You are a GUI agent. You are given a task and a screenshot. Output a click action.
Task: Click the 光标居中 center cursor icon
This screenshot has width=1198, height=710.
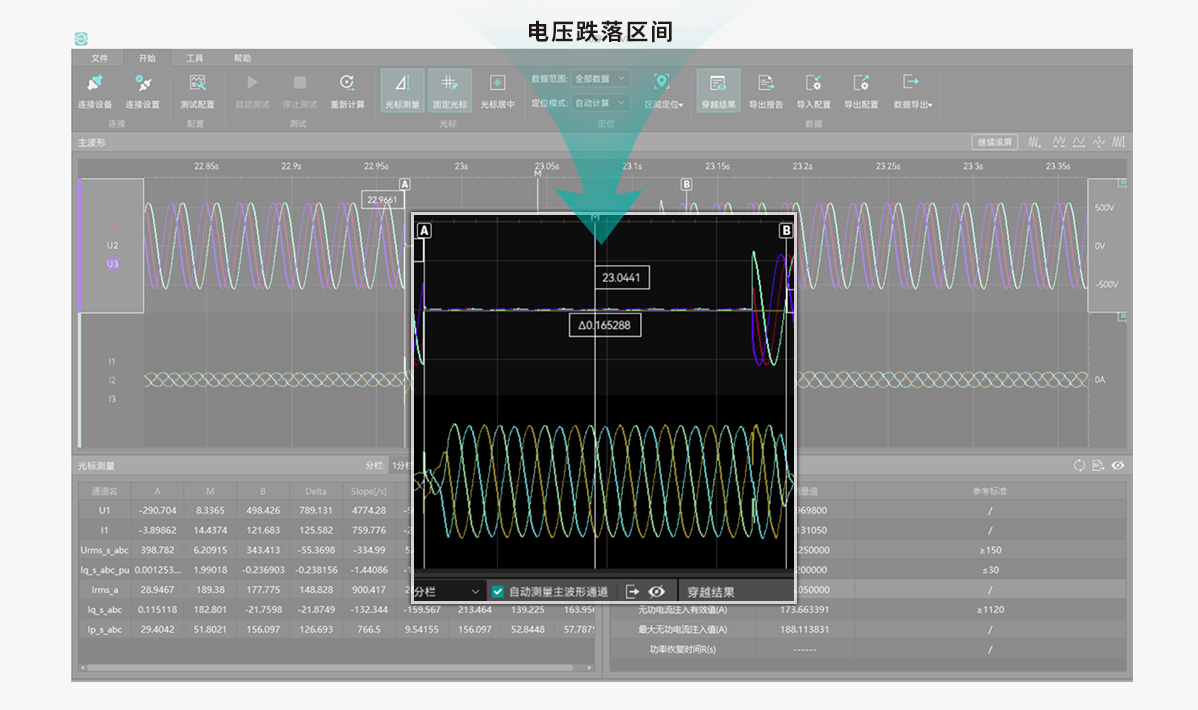(x=497, y=84)
